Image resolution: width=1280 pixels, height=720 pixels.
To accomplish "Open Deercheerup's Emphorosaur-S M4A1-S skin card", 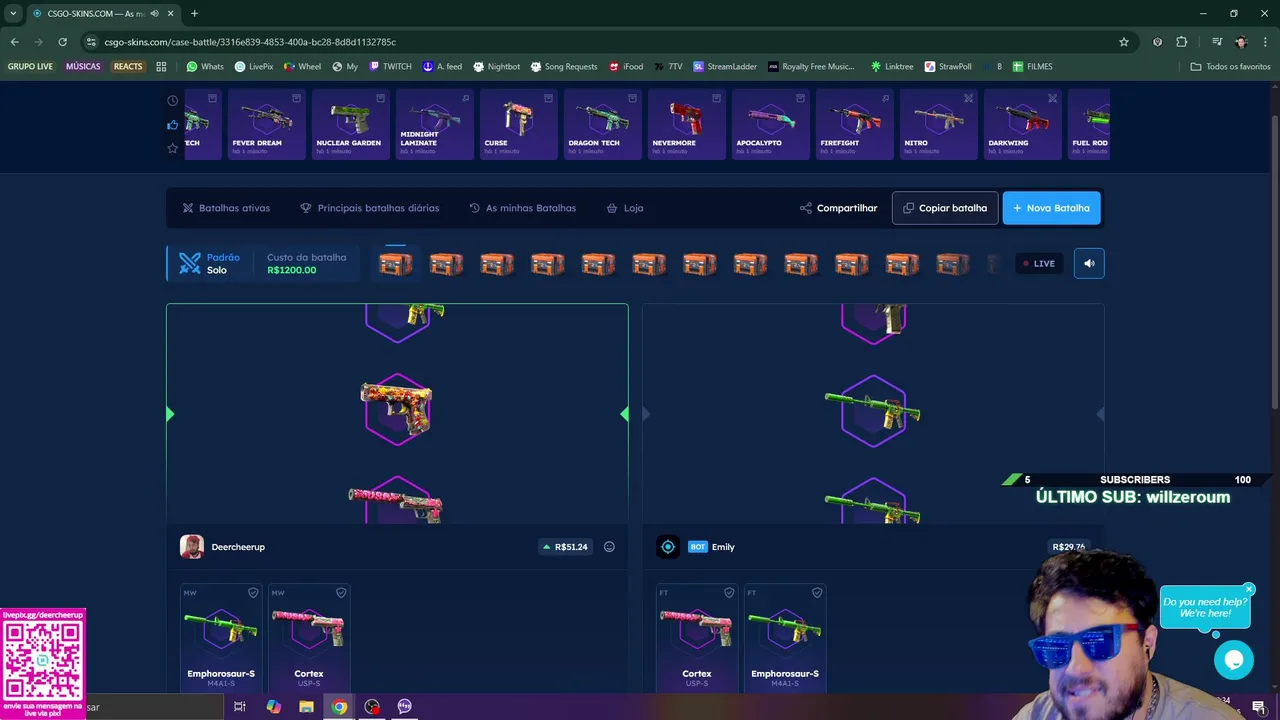I will 221,638.
